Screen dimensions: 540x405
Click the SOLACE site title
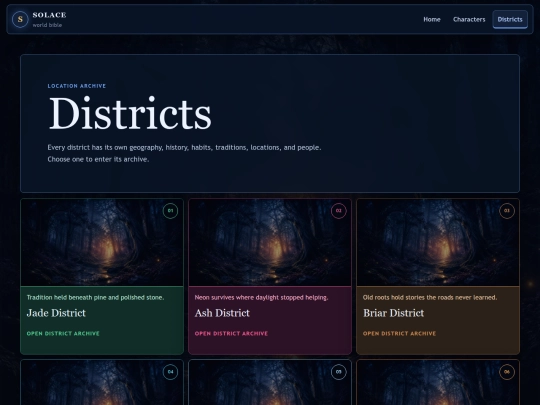pyautogui.click(x=49, y=15)
